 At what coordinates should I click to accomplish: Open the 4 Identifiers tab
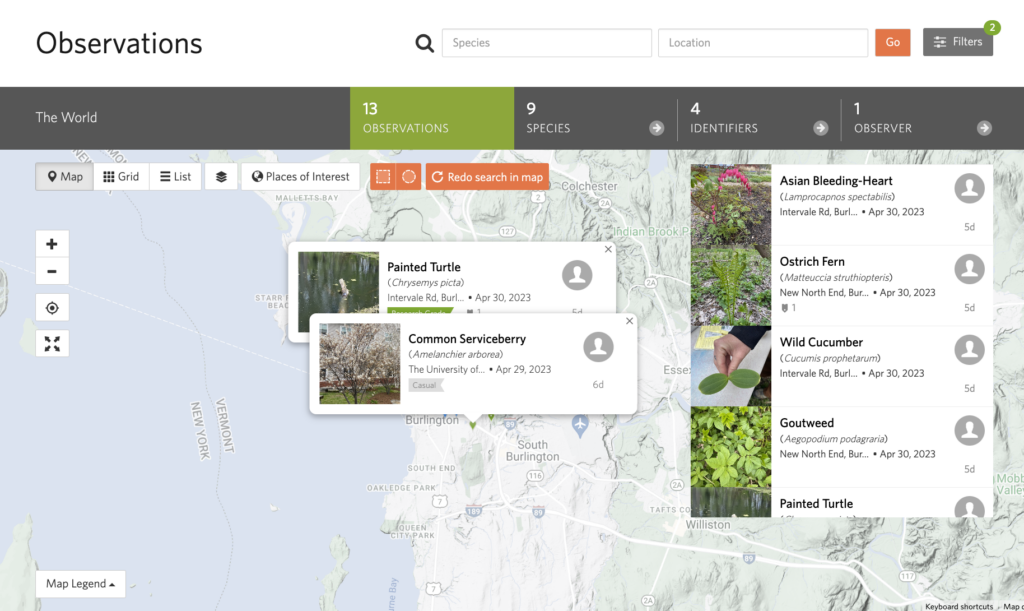758,118
